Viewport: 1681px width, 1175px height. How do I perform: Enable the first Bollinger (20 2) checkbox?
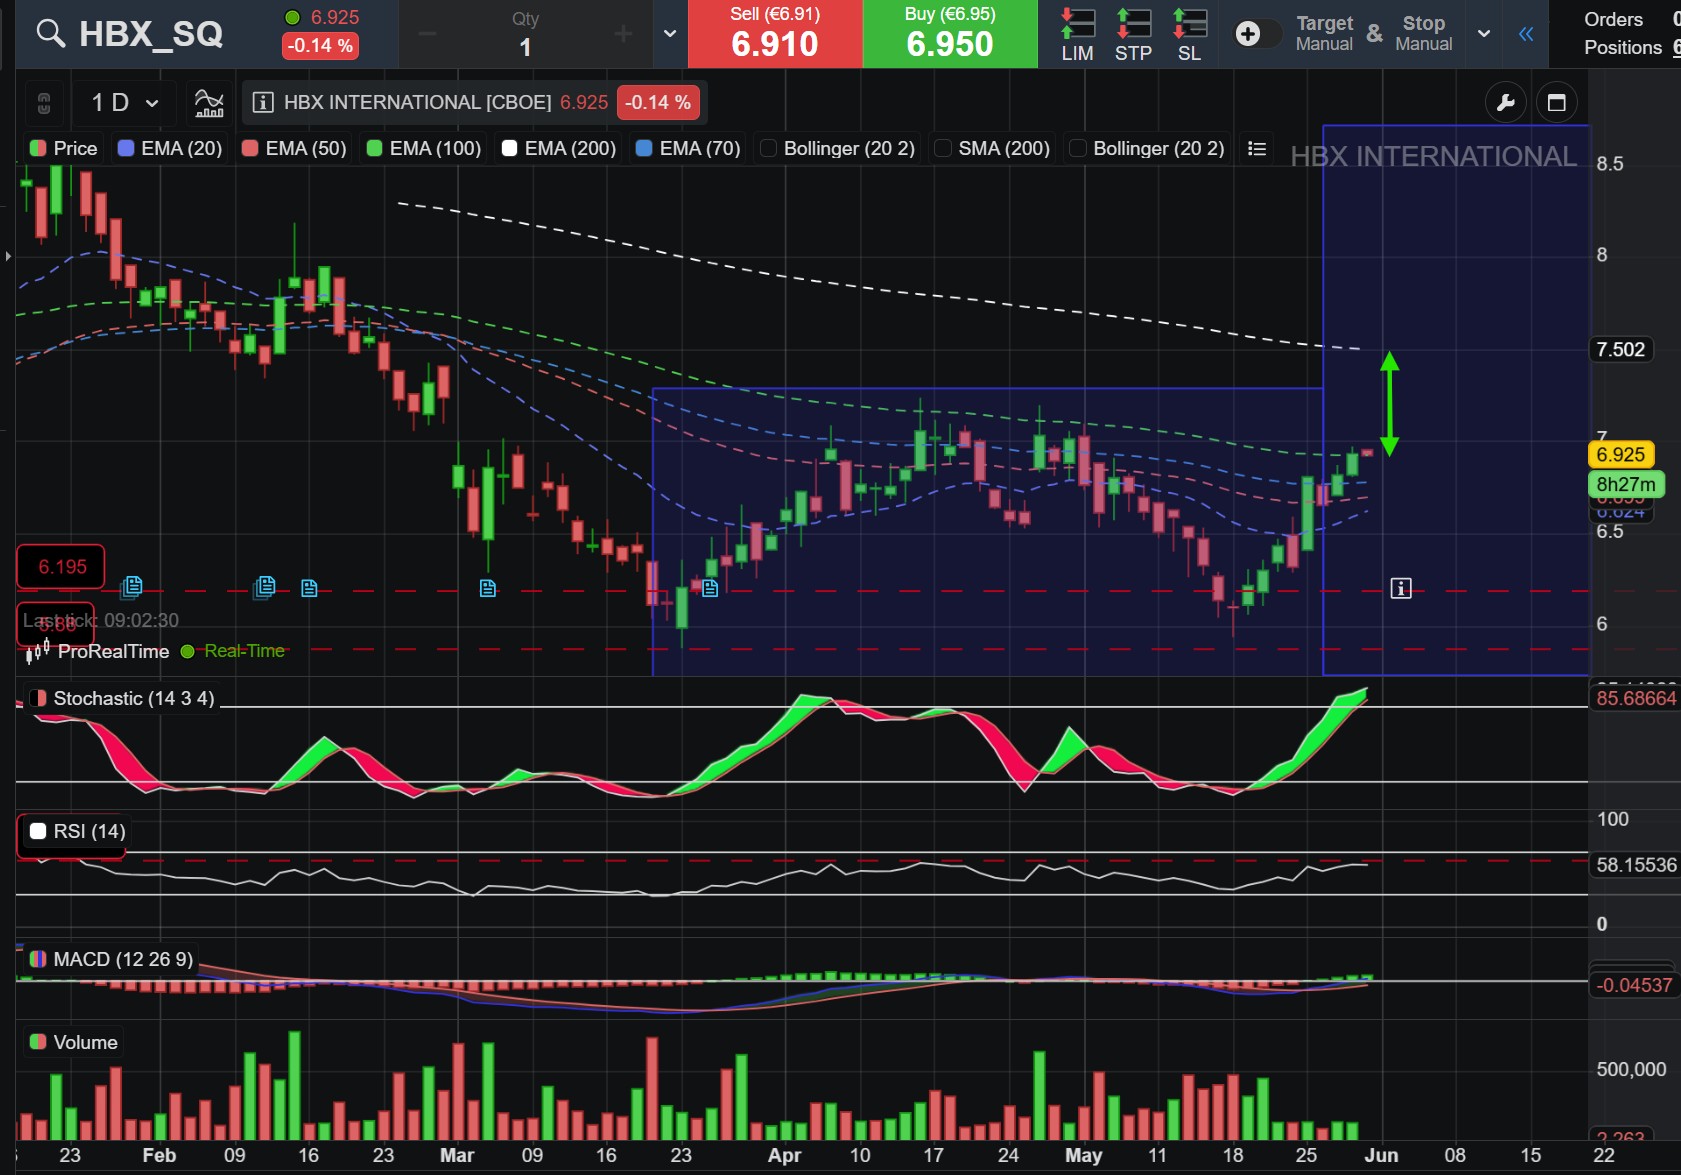point(768,148)
